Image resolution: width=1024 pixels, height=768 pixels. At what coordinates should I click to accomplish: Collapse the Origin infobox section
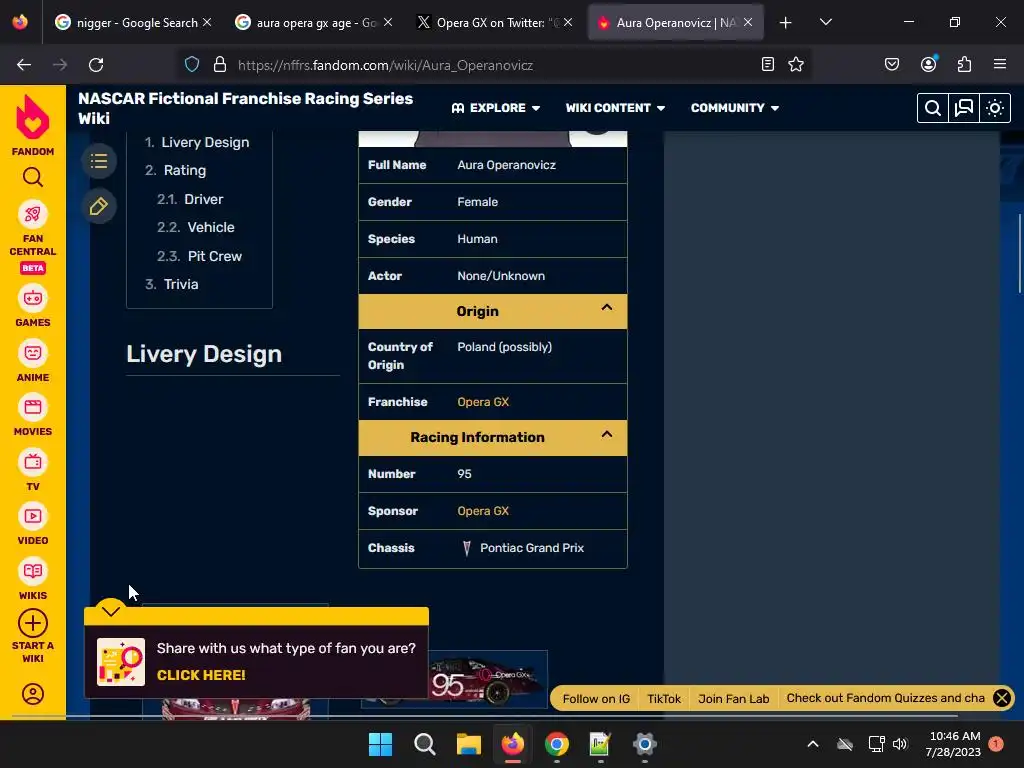coord(607,308)
